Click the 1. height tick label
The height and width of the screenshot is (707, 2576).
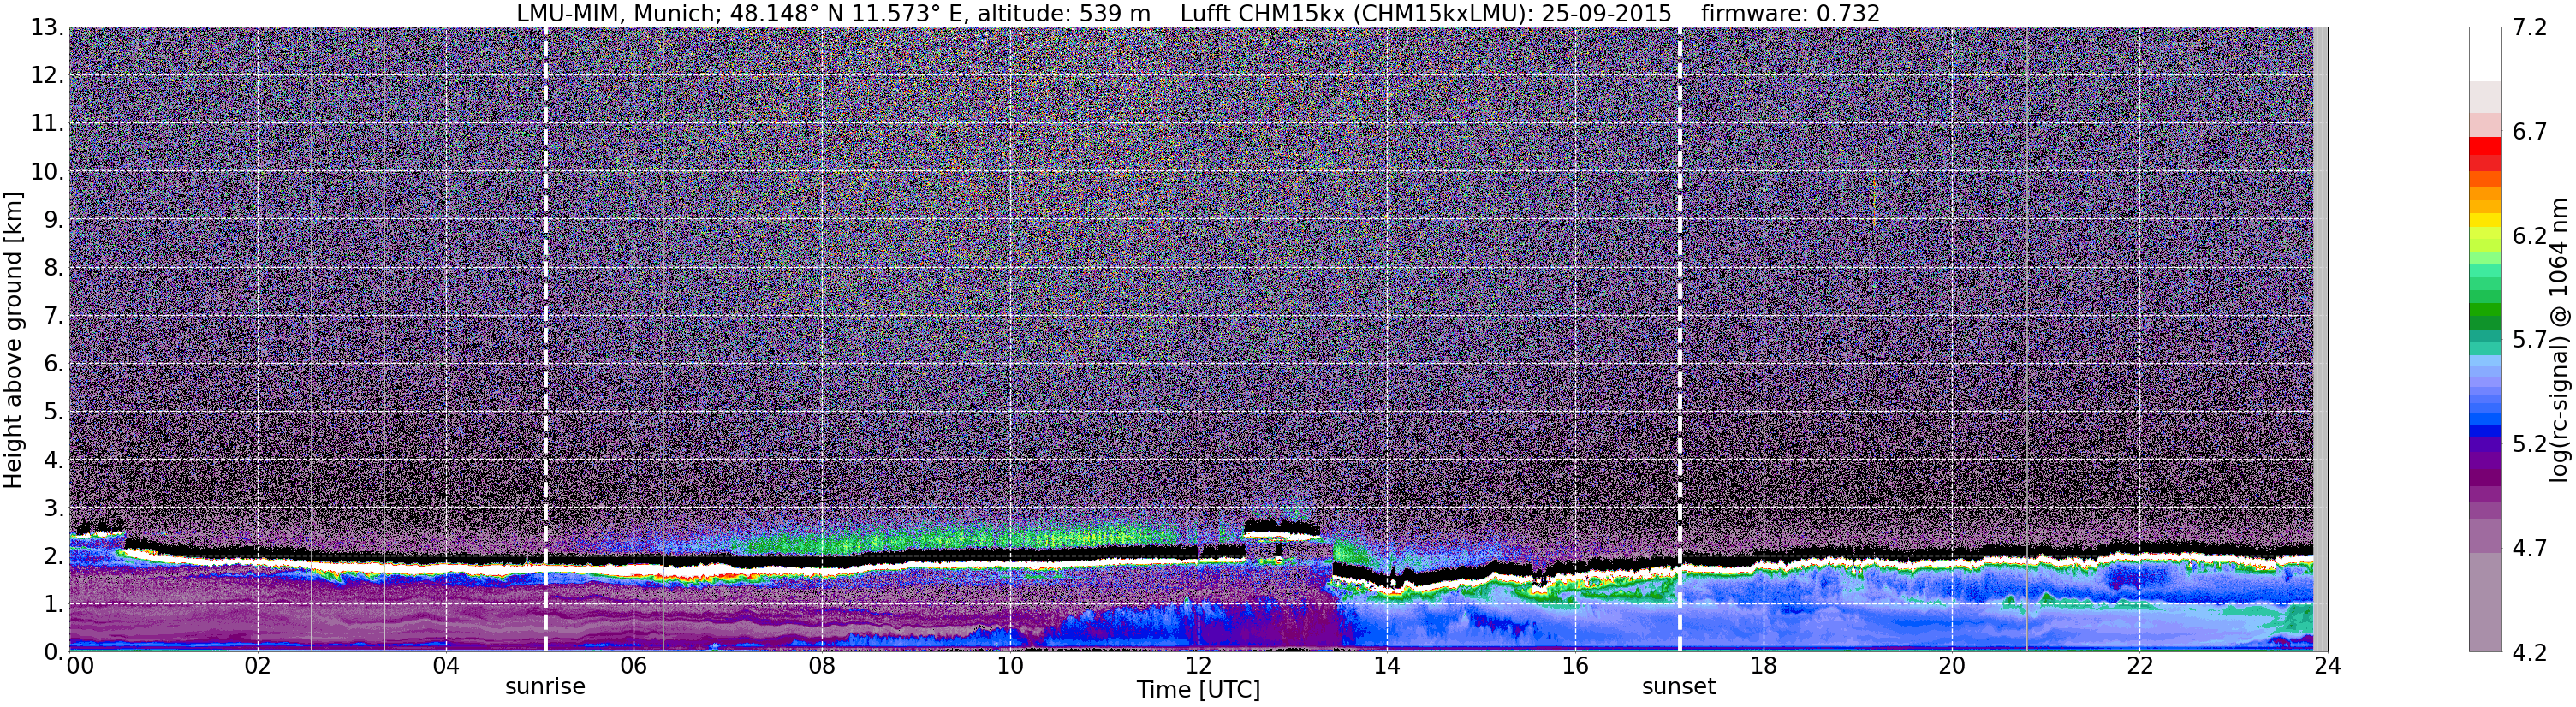click(53, 604)
